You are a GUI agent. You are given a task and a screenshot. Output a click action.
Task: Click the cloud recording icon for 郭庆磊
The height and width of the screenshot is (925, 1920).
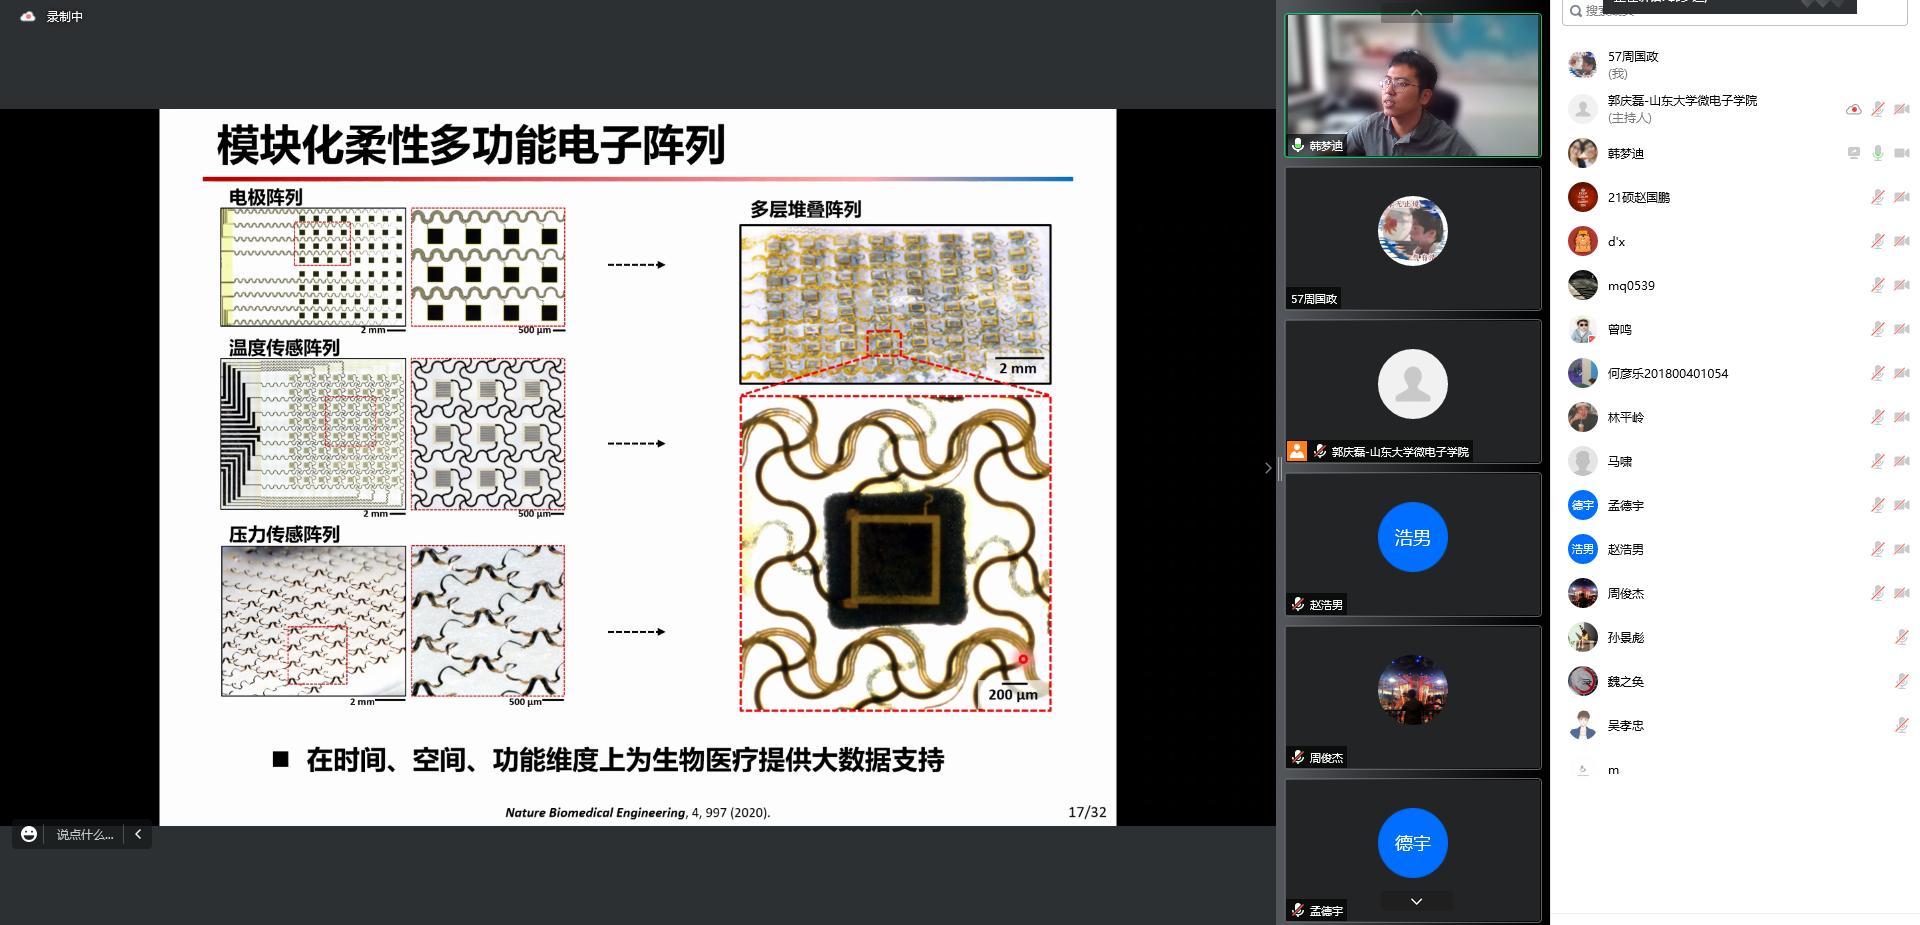point(1853,109)
